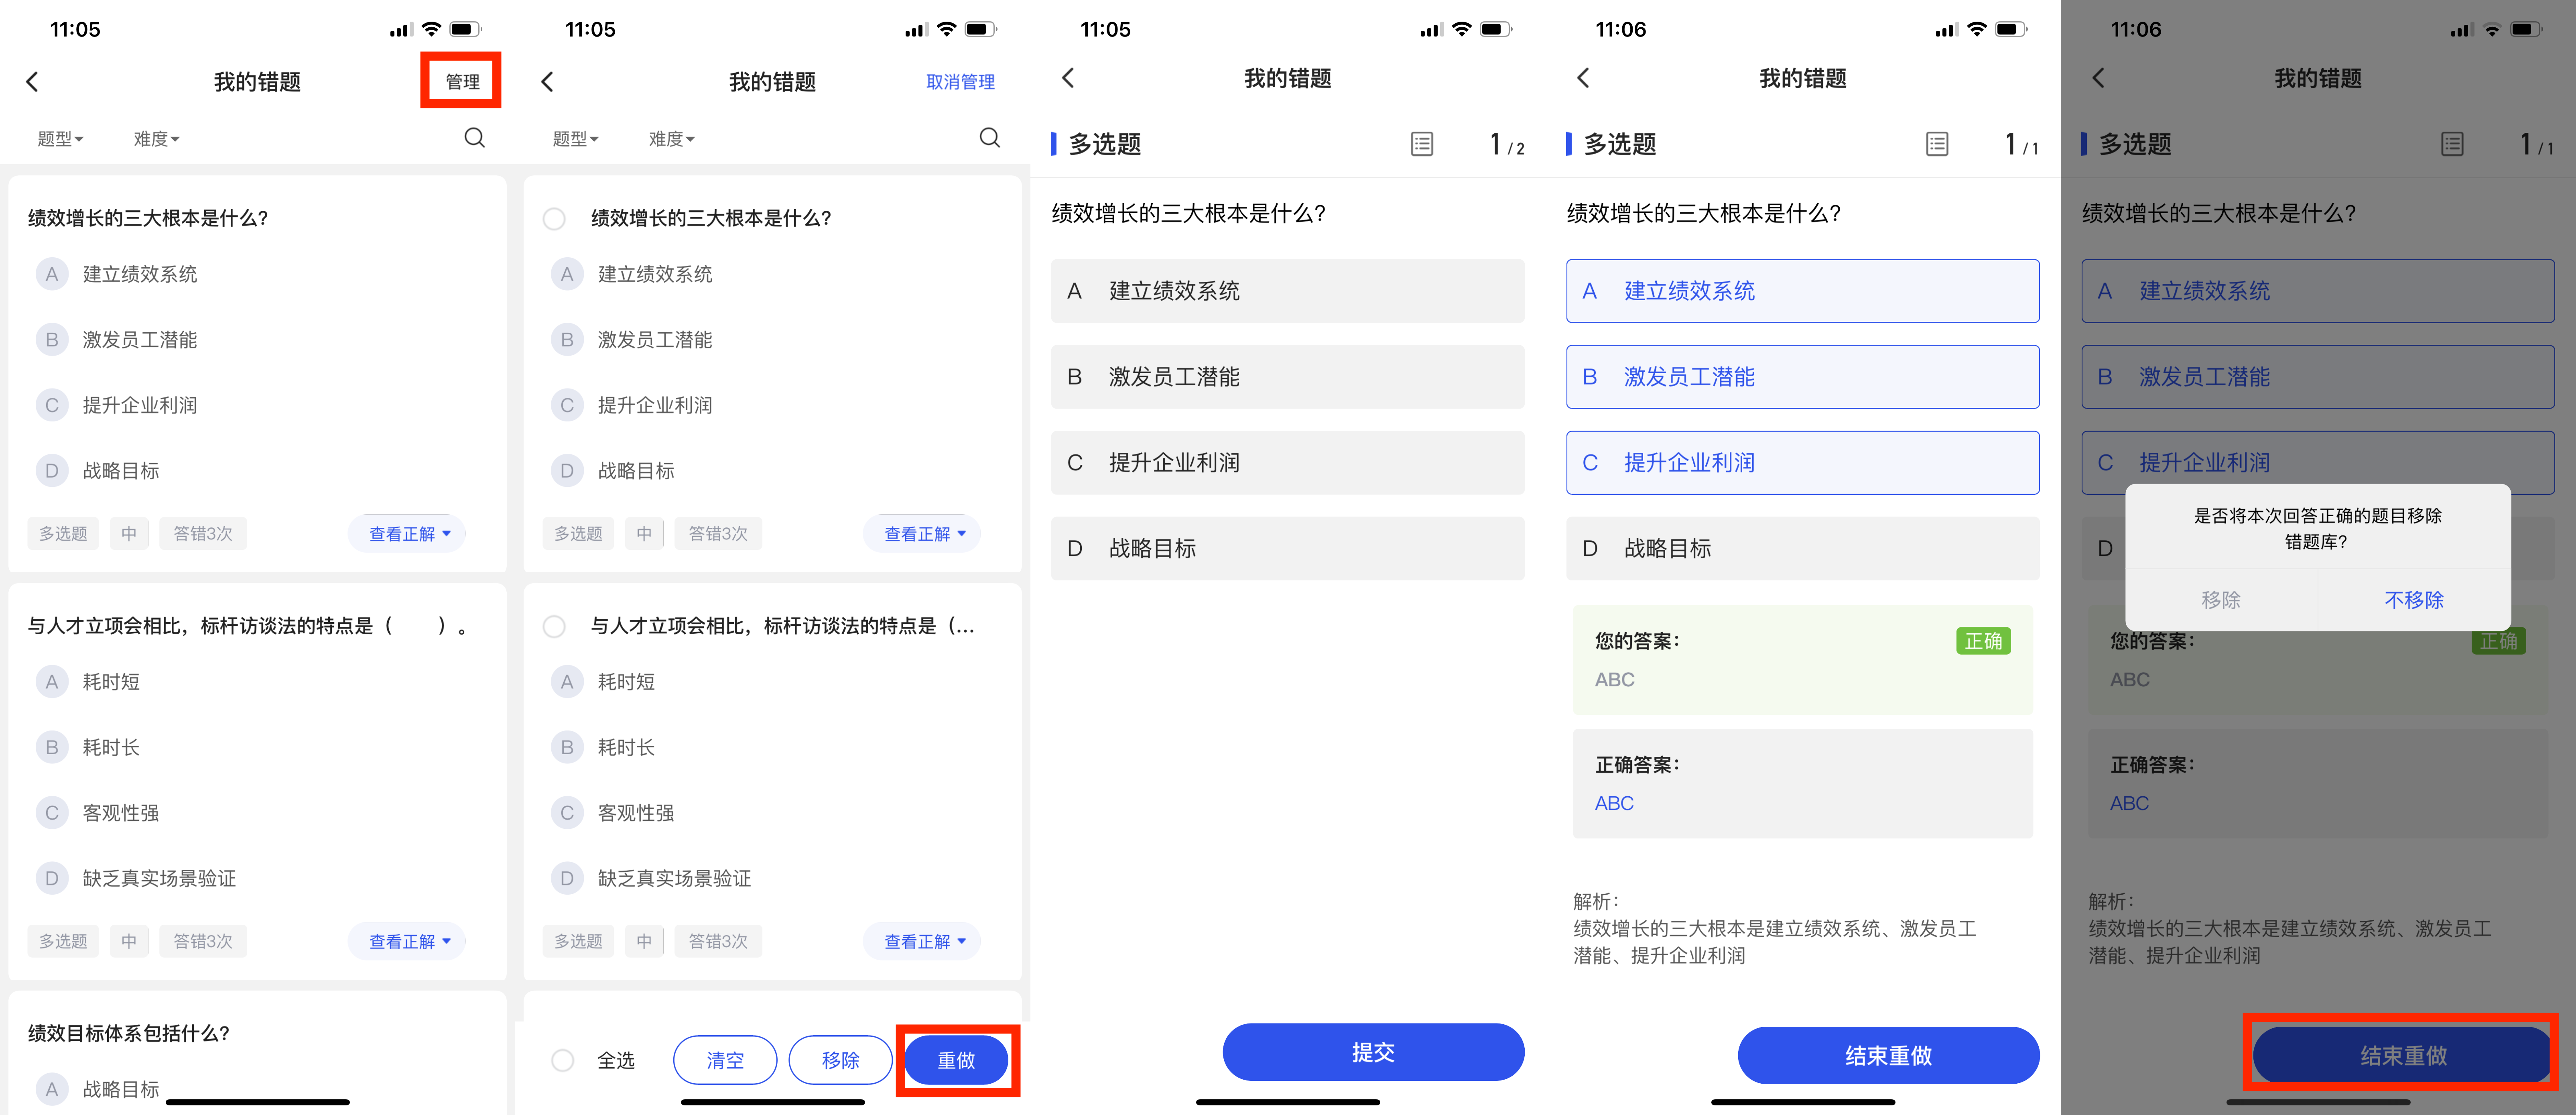
Task: Tap the D circle beside 缺乏真实场景验证 on the 管理 screen
Action: coord(52,878)
